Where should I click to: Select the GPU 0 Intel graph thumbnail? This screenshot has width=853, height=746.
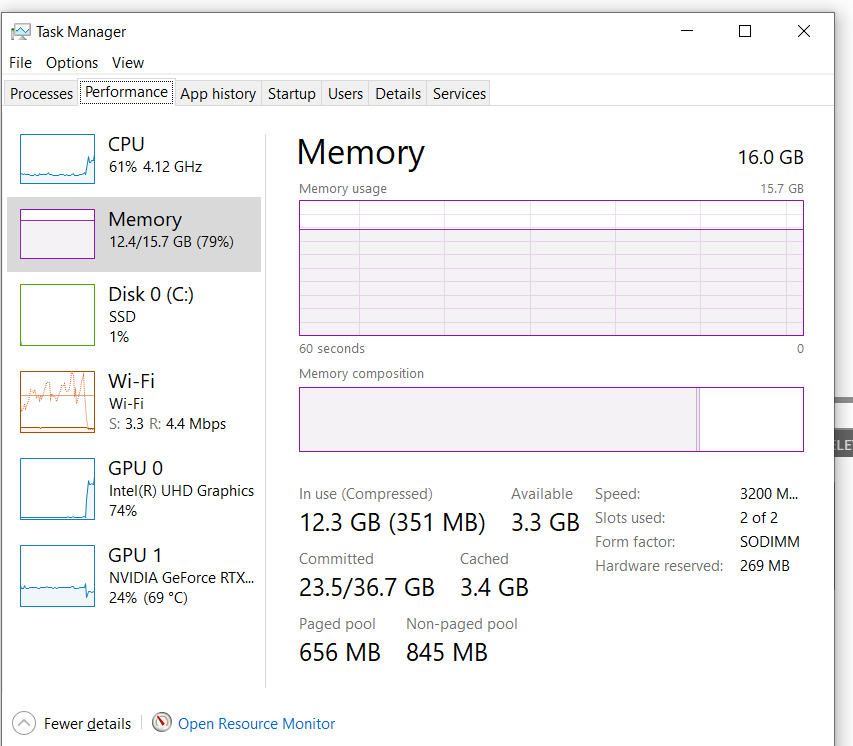click(x=57, y=489)
